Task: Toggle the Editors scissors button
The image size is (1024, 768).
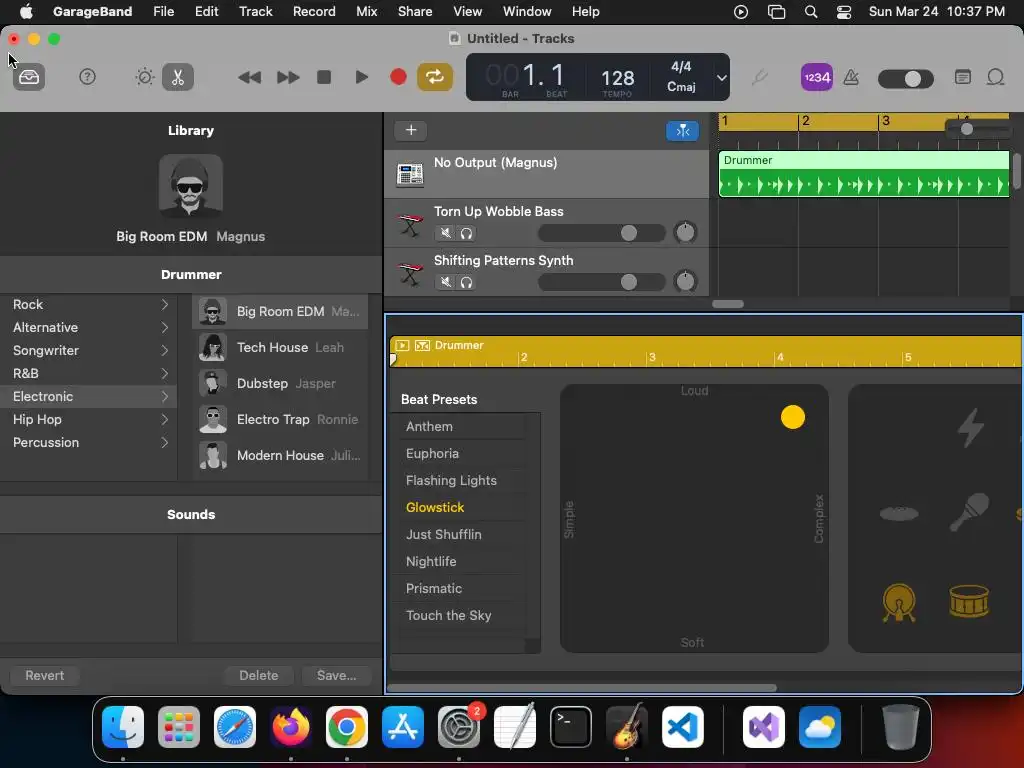Action: click(178, 77)
